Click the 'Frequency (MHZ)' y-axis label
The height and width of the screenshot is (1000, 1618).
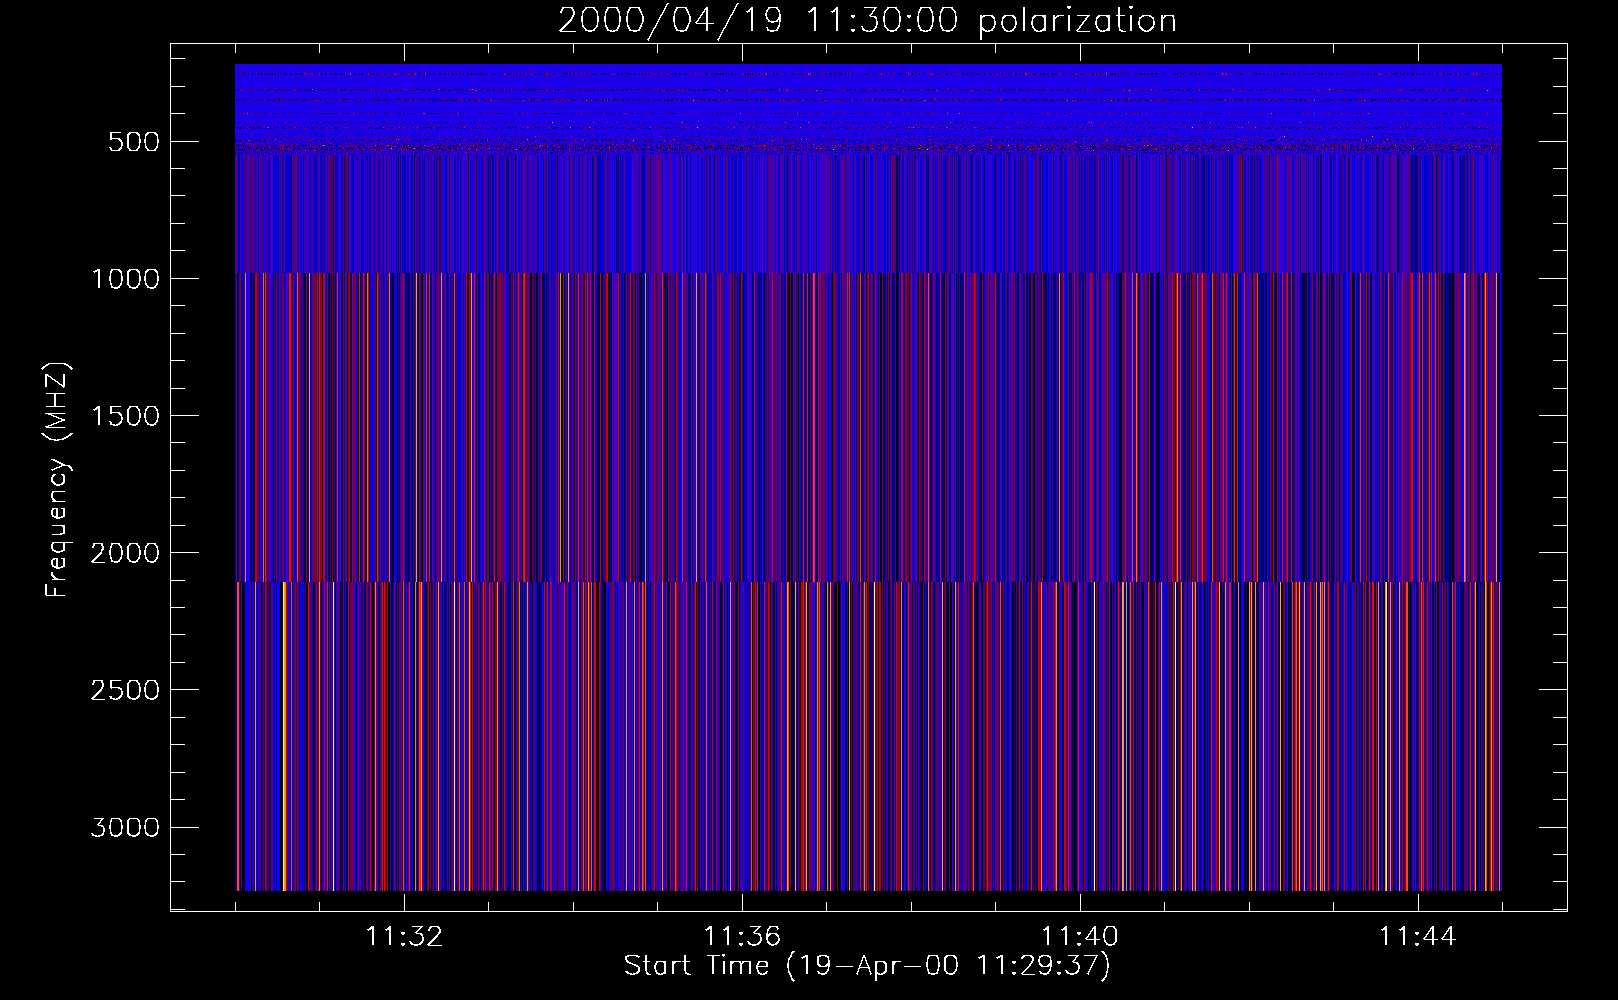point(58,480)
